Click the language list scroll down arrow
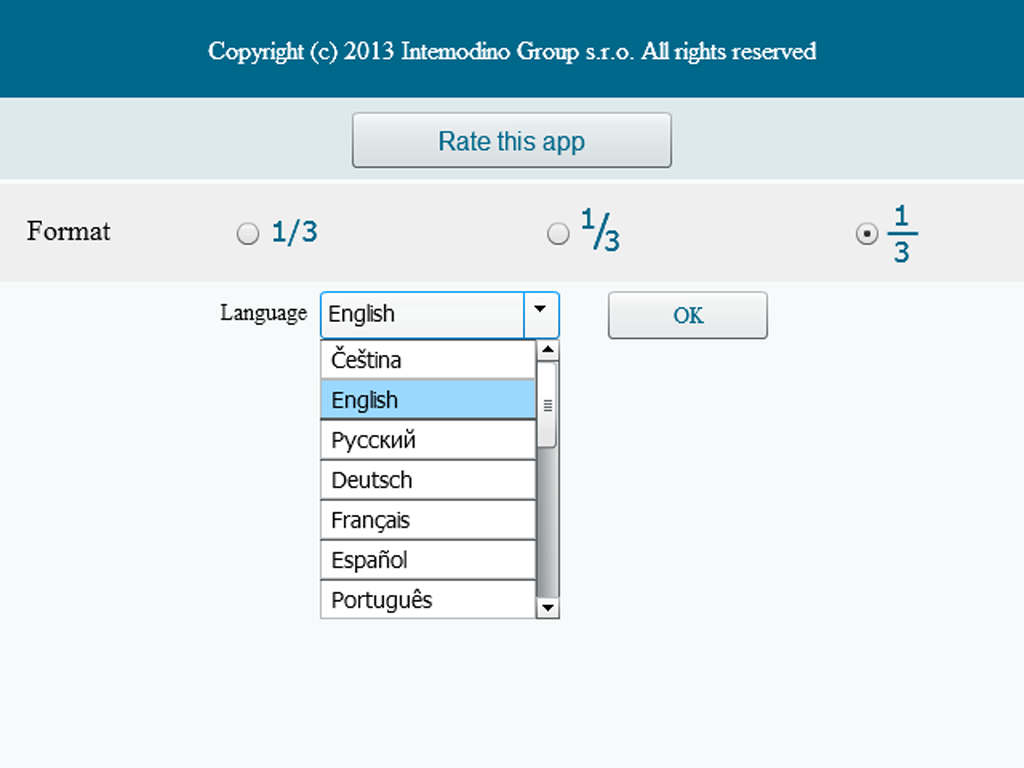The height and width of the screenshot is (768, 1024). [547, 607]
